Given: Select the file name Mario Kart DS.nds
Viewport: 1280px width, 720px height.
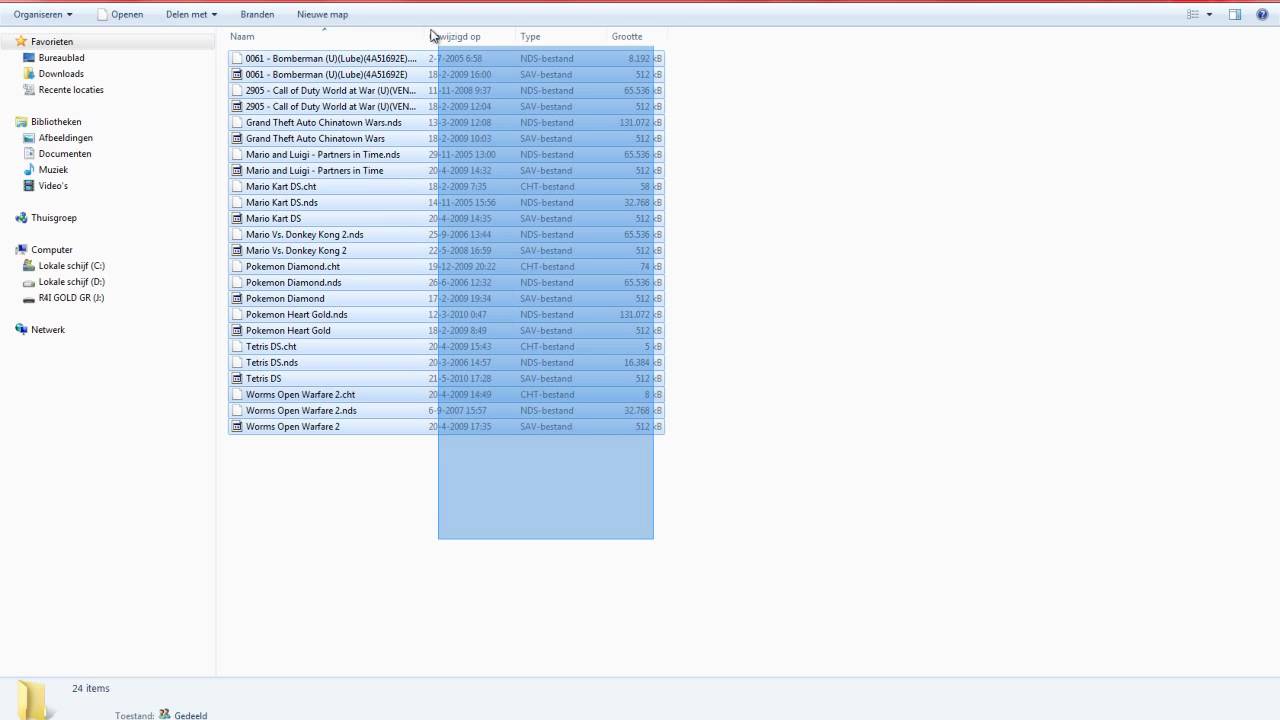Looking at the screenshot, I should tap(282, 202).
